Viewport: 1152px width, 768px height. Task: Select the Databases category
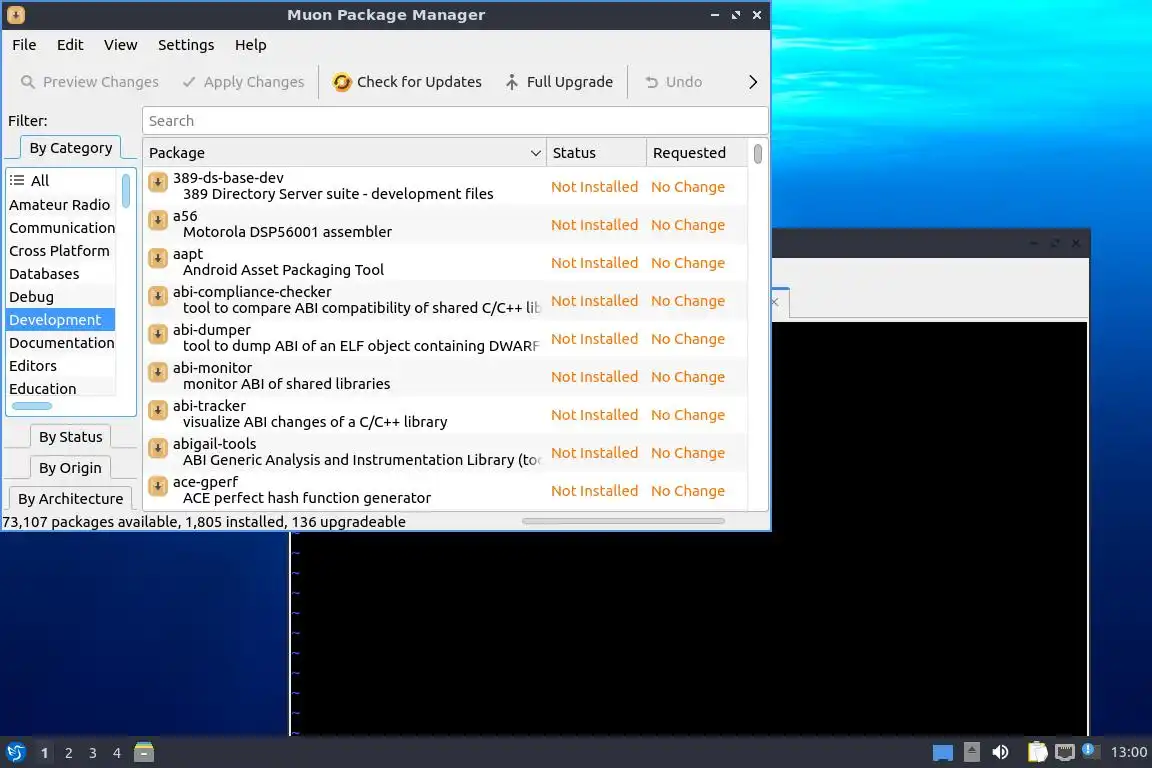click(60, 273)
